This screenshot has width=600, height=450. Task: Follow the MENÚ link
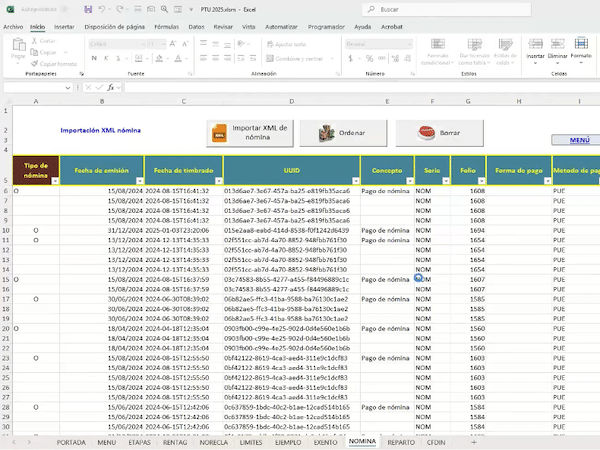coord(581,140)
